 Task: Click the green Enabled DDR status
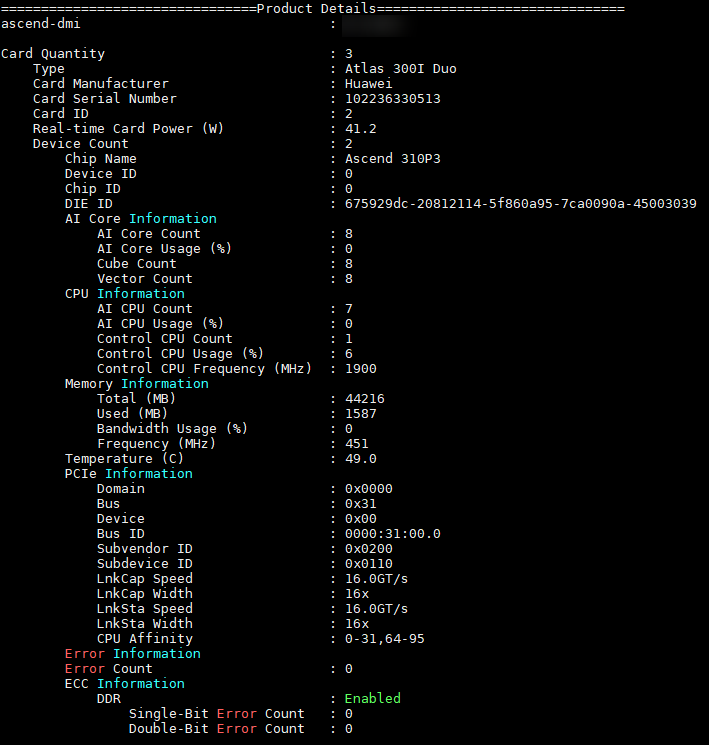point(373,698)
